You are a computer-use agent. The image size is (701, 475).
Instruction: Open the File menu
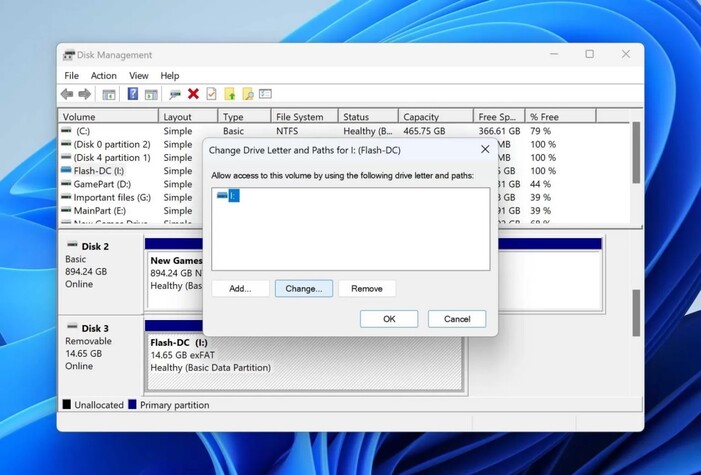coord(72,75)
